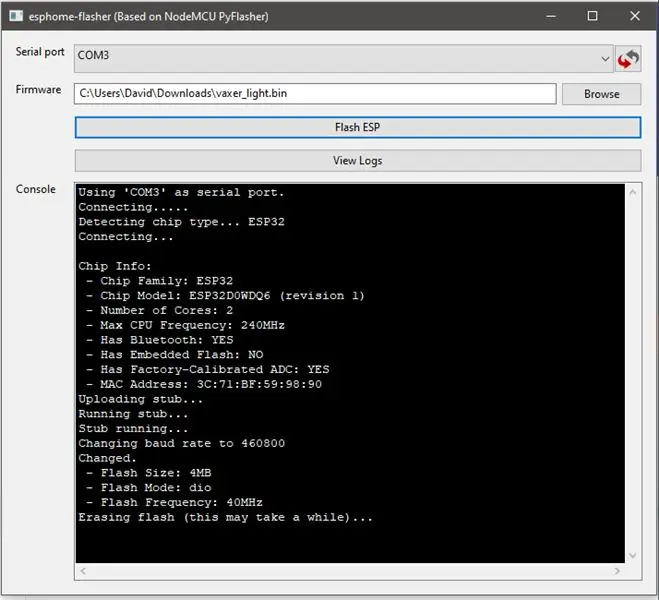Minimize the esphome-flasher window

pos(551,16)
